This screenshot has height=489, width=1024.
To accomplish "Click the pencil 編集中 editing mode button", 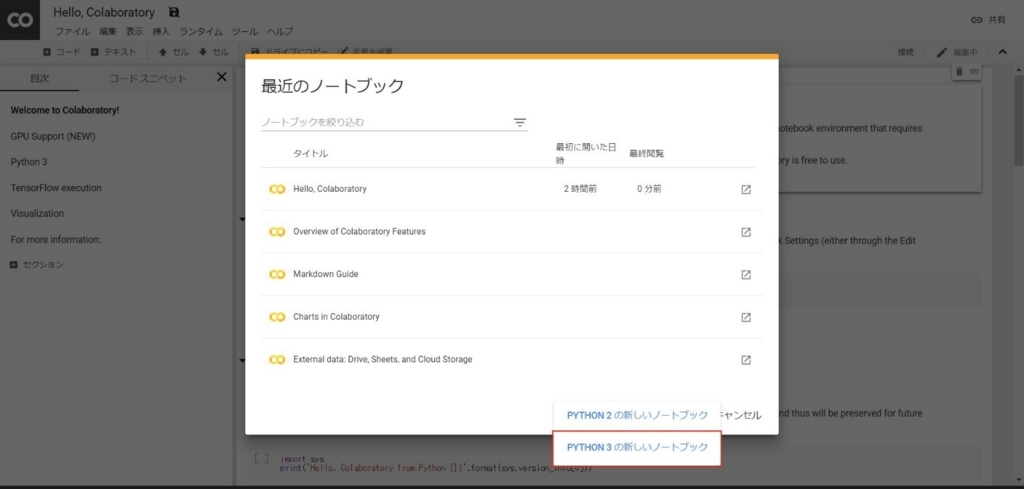I will pyautogui.click(x=957, y=52).
